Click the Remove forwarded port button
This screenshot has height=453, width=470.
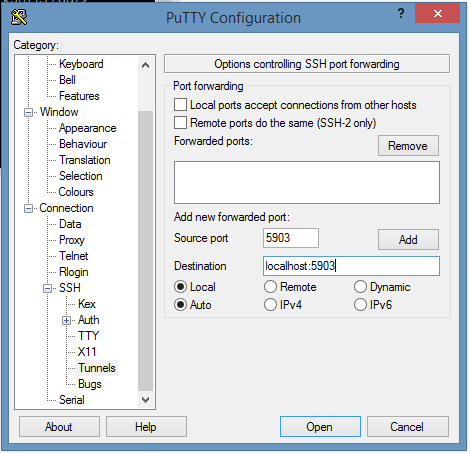point(408,145)
